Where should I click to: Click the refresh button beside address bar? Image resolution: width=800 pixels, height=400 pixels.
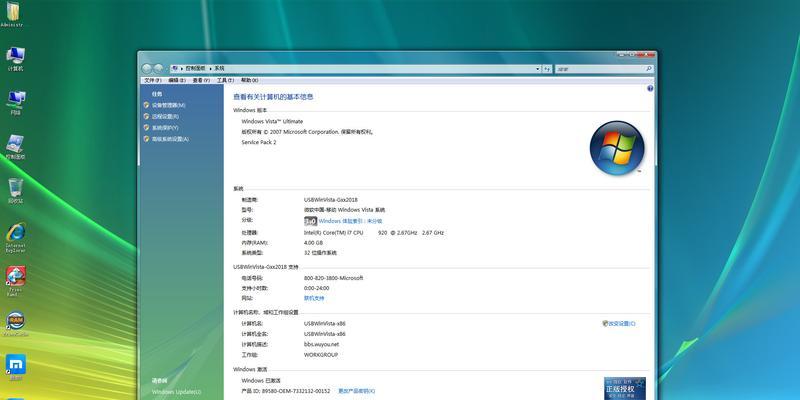(x=547, y=68)
